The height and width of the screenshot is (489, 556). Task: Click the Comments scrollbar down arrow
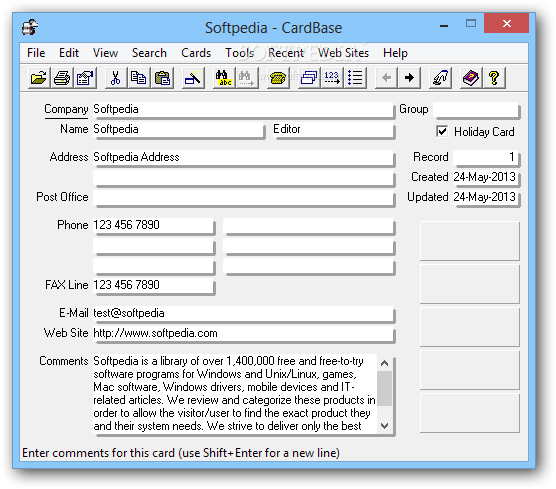384,426
